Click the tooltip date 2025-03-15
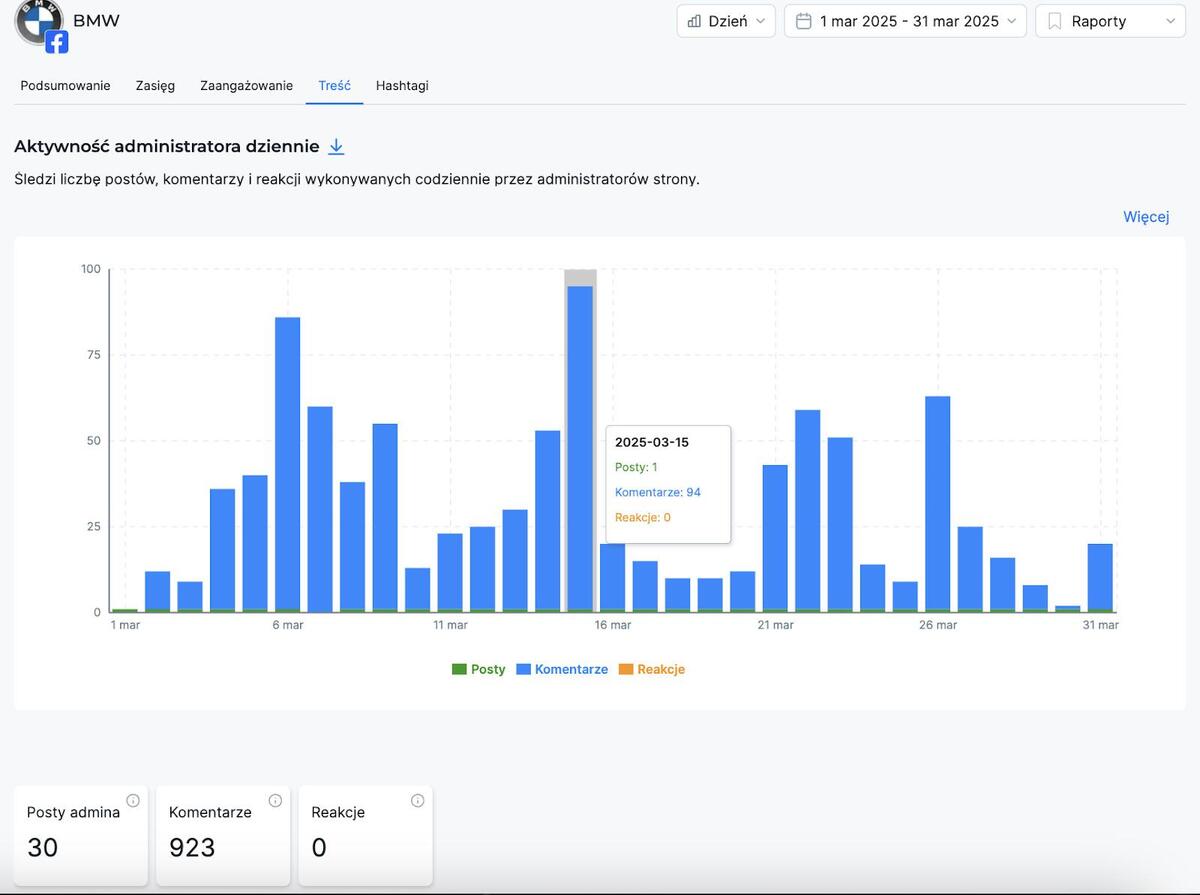The height and width of the screenshot is (895, 1200). 652,442
